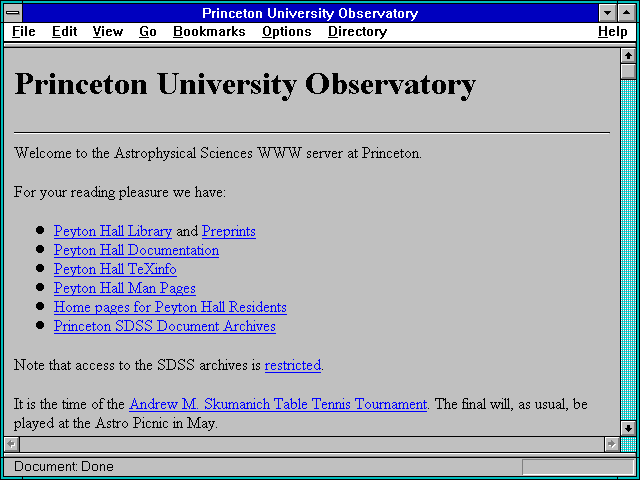Open the Go menu
The image size is (640, 480).
click(x=148, y=32)
